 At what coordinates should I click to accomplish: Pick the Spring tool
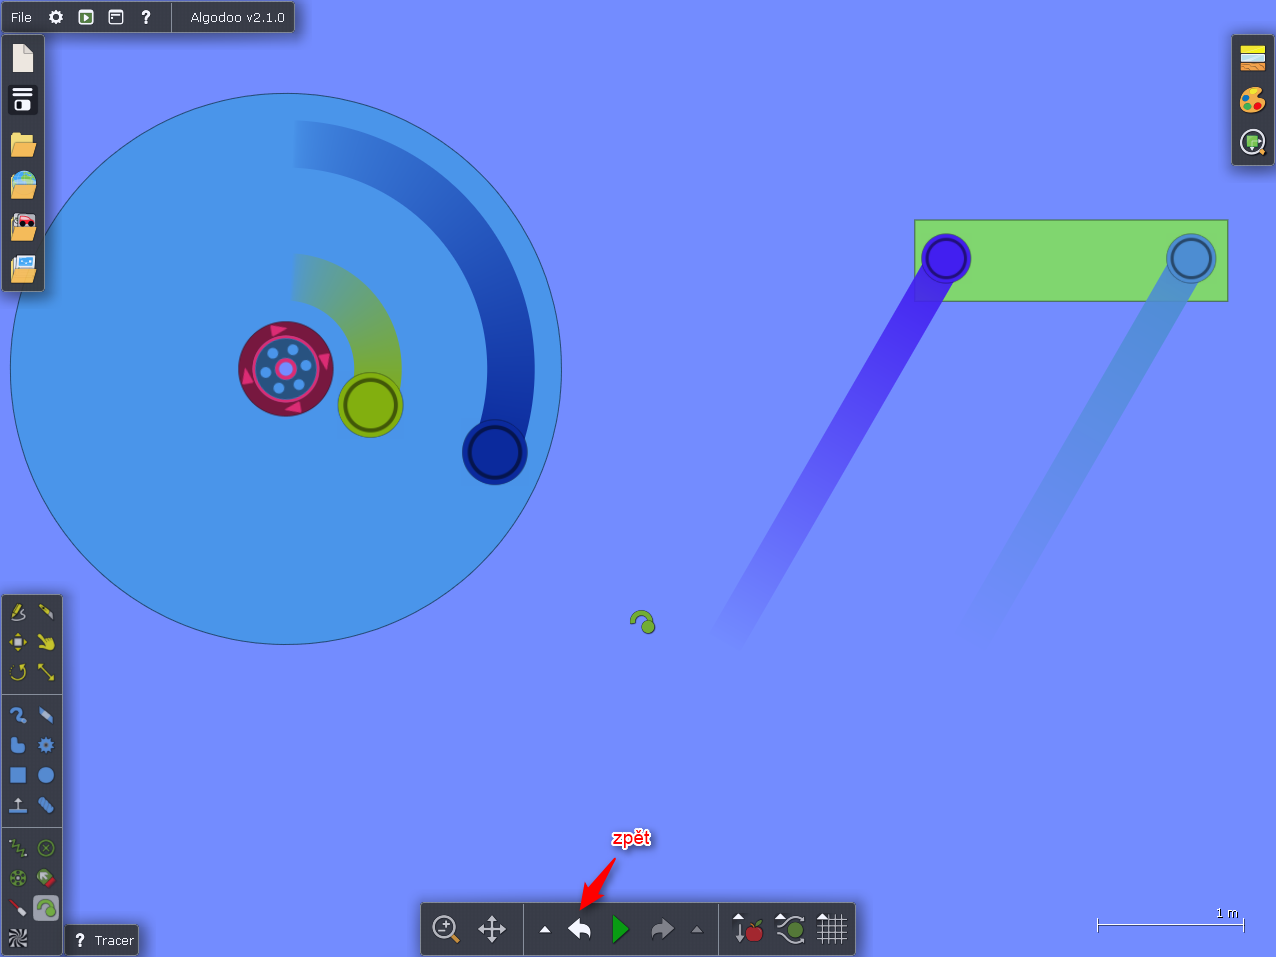18,848
